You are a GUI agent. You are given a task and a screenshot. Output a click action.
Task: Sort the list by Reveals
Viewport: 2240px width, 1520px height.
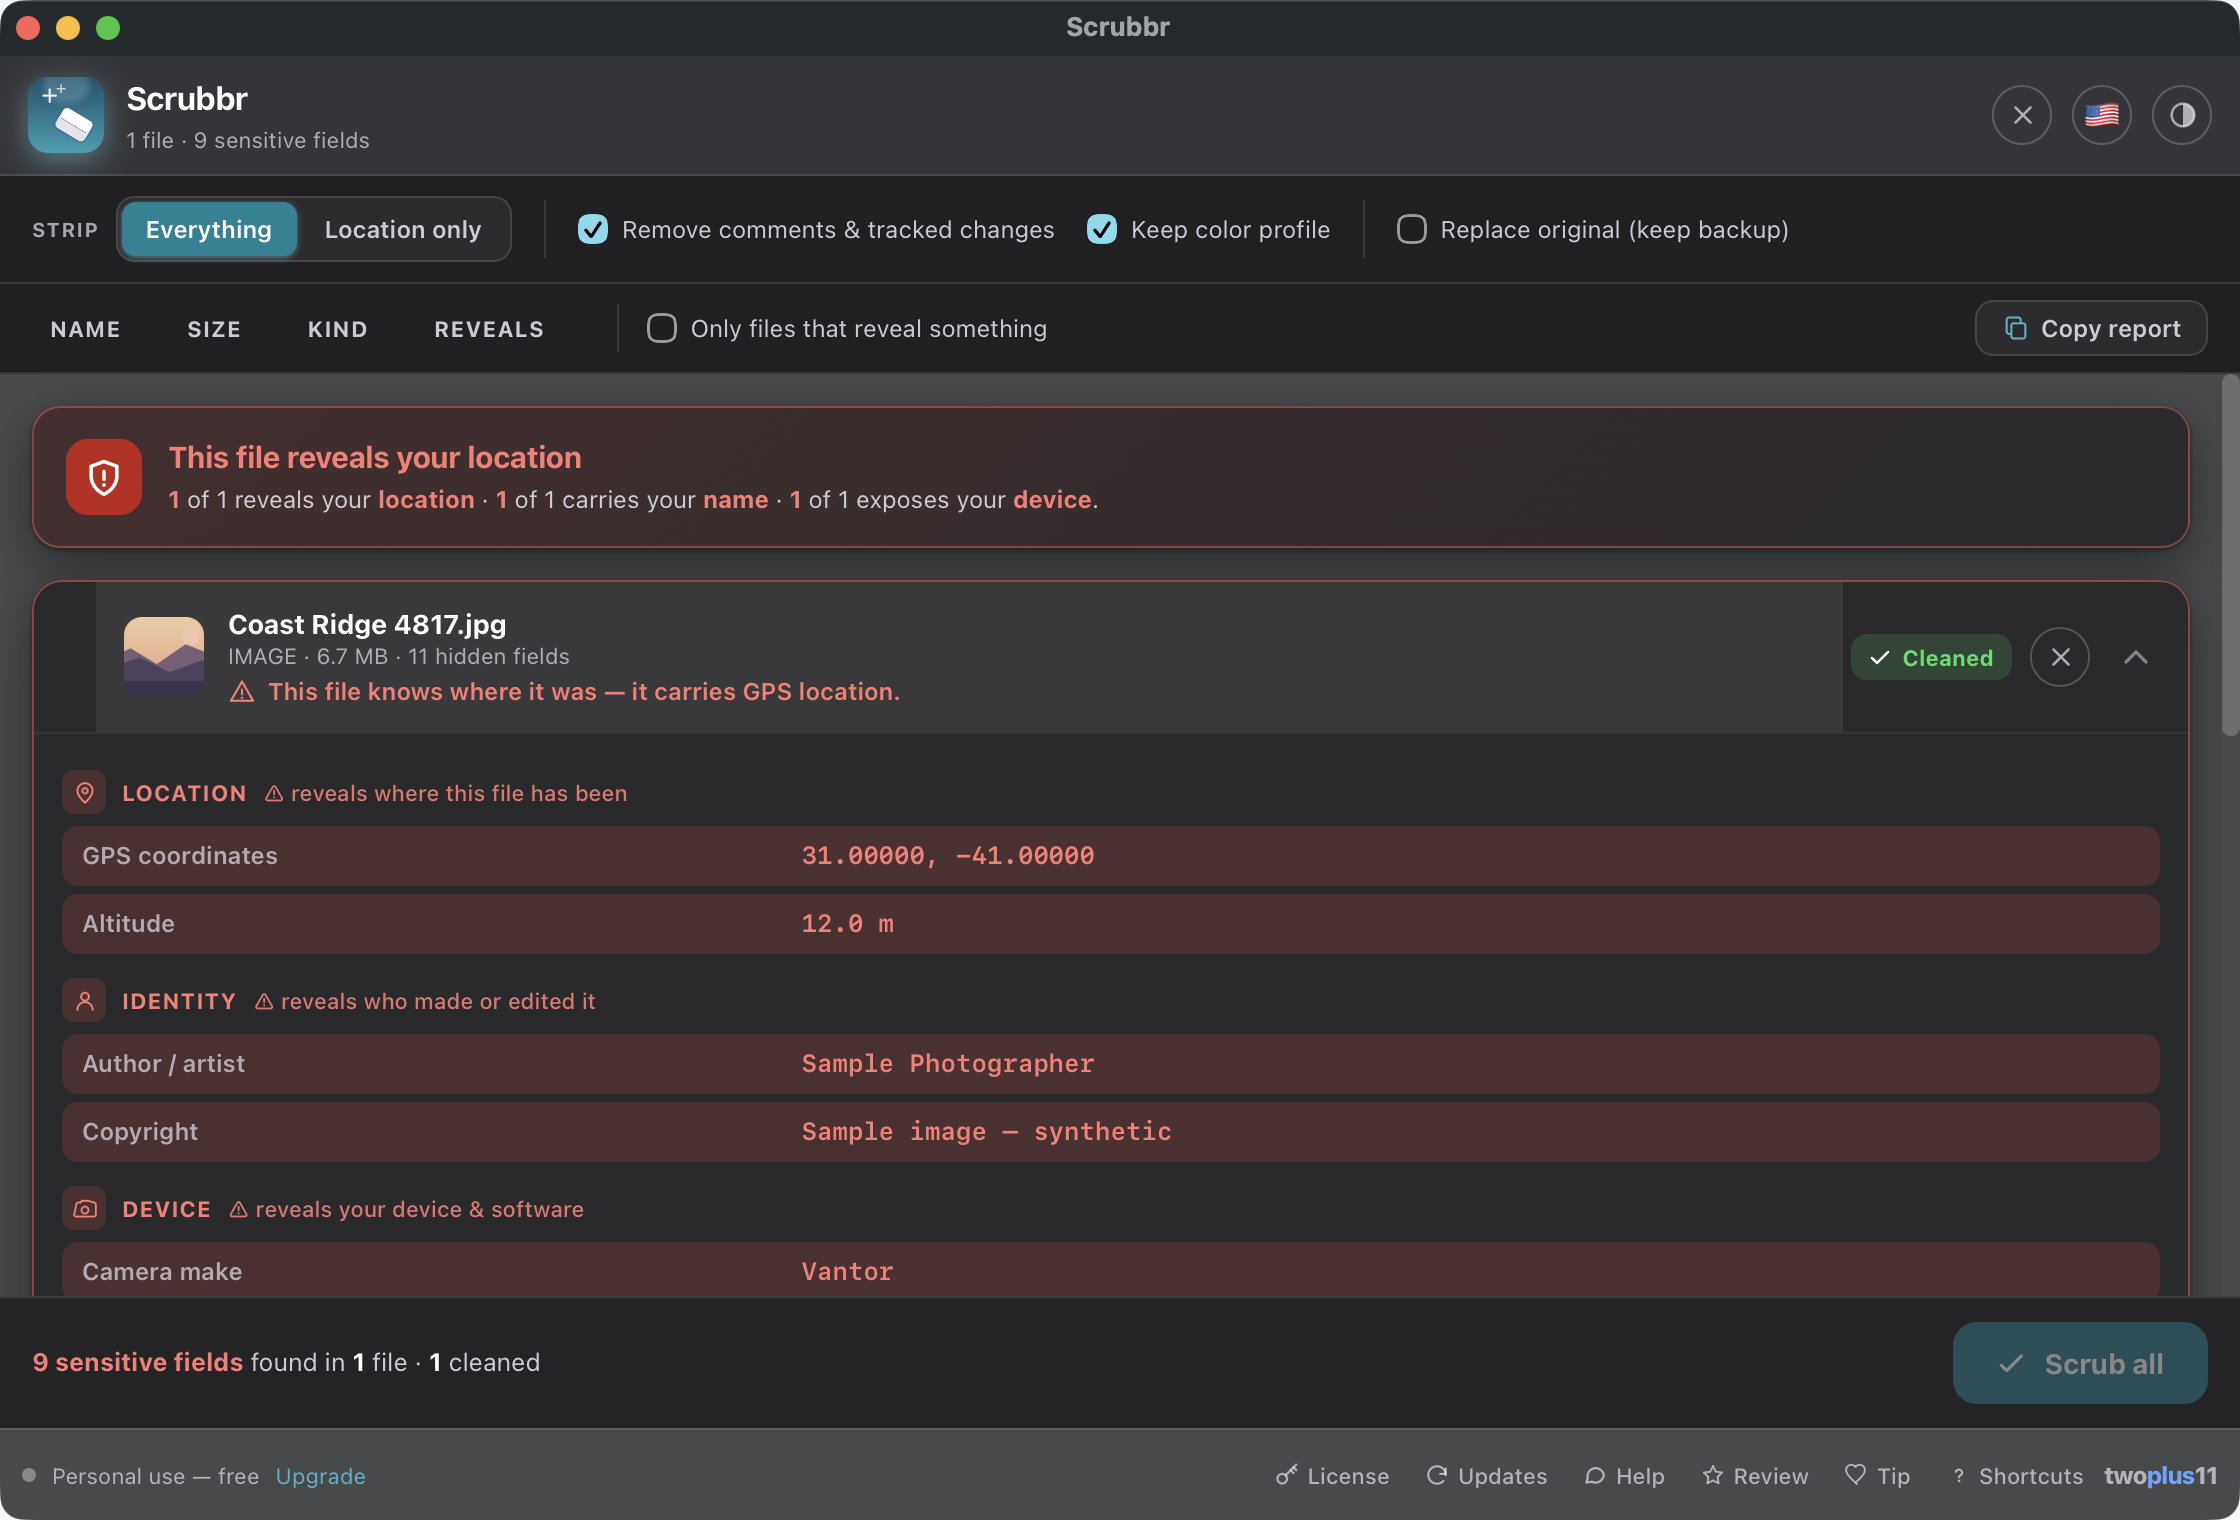click(x=489, y=329)
